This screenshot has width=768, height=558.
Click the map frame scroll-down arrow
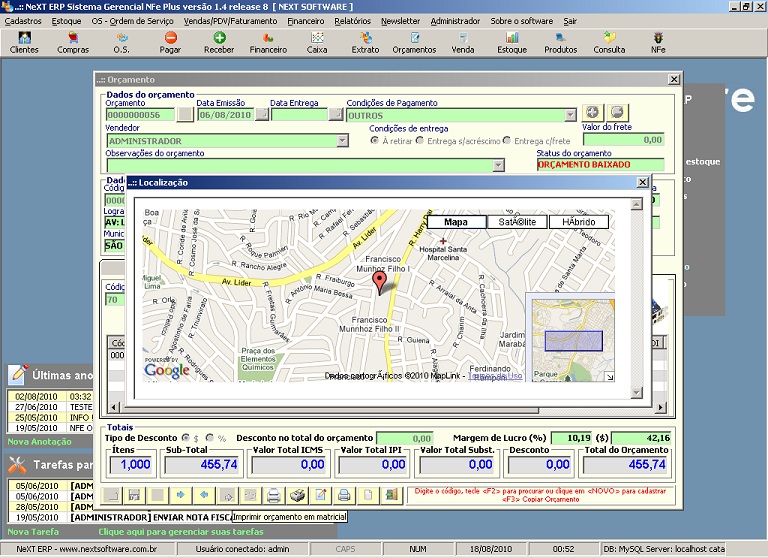[636, 392]
